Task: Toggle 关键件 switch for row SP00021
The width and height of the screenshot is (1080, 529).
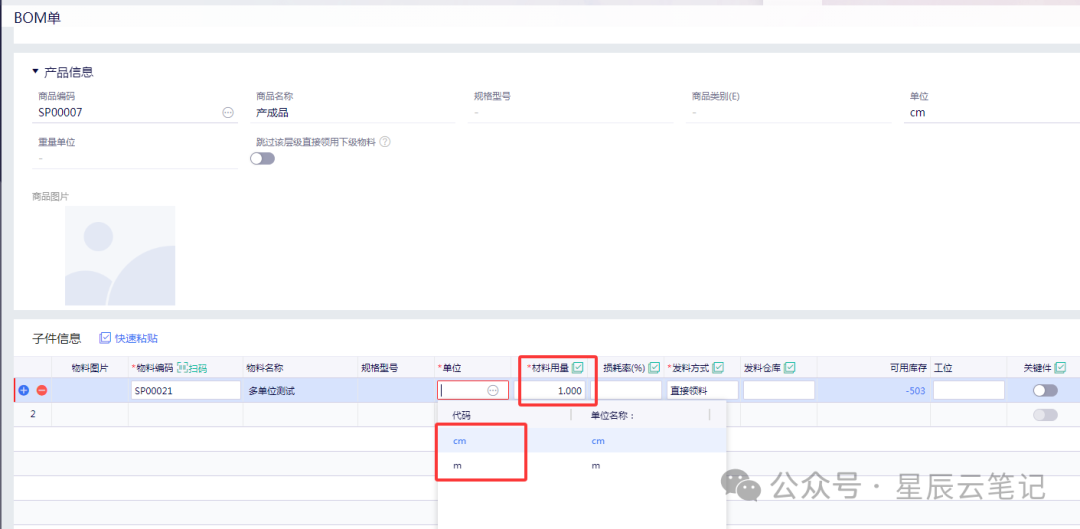Action: pos(1045,391)
